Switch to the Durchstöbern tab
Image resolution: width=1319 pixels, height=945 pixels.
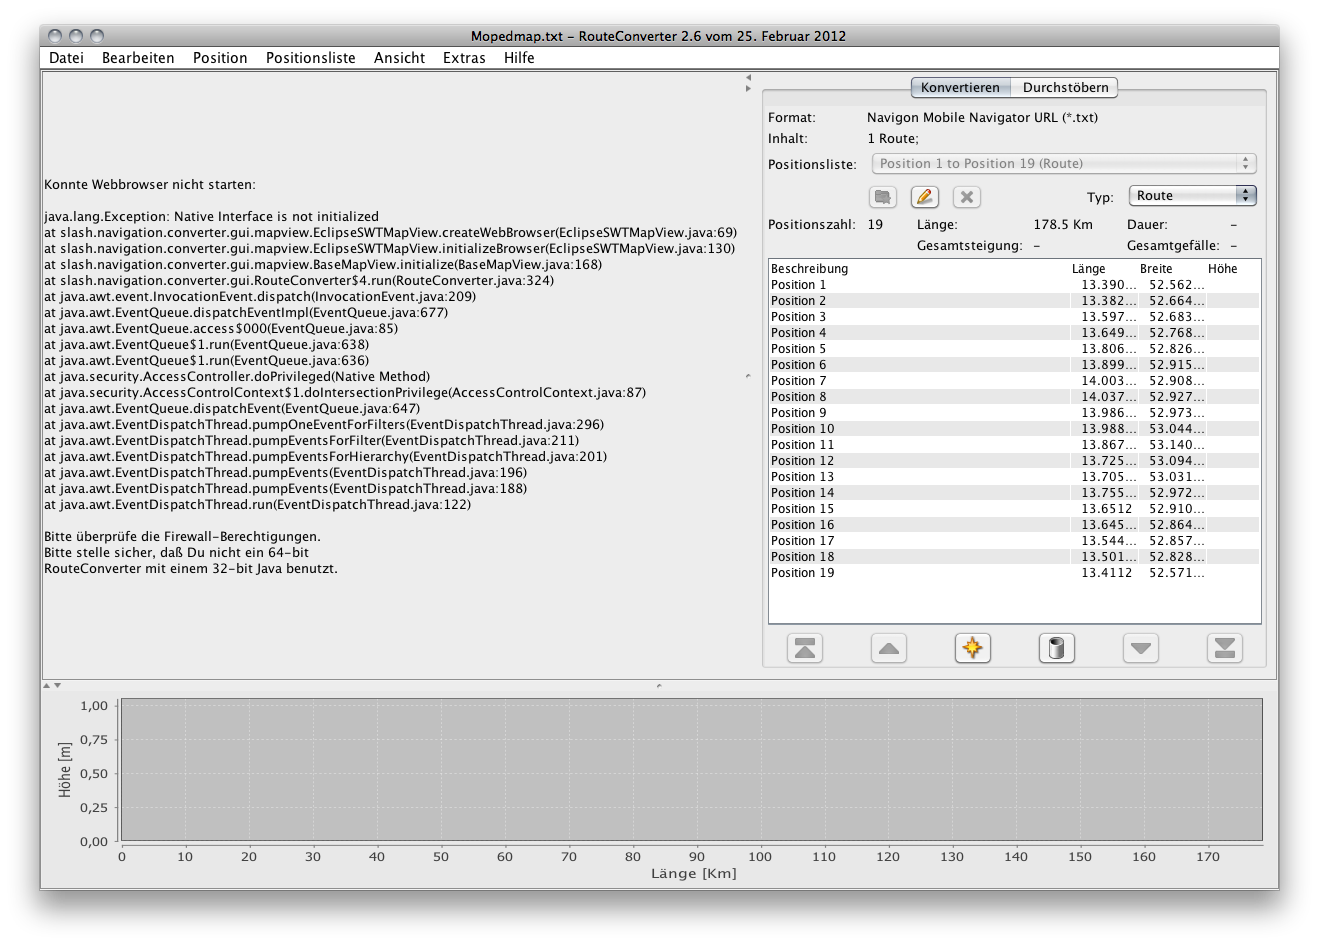pyautogui.click(x=1065, y=88)
